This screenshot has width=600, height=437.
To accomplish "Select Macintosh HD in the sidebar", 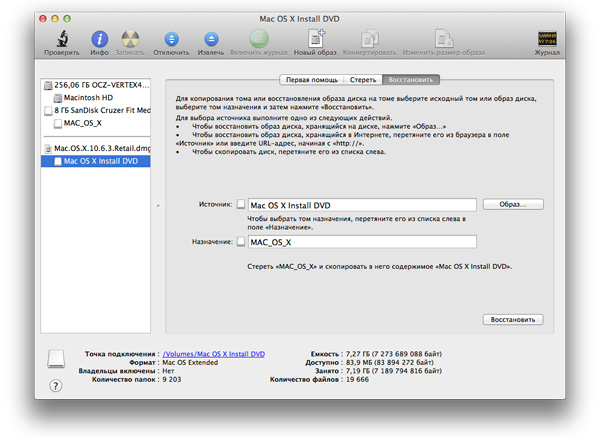I will point(89,98).
